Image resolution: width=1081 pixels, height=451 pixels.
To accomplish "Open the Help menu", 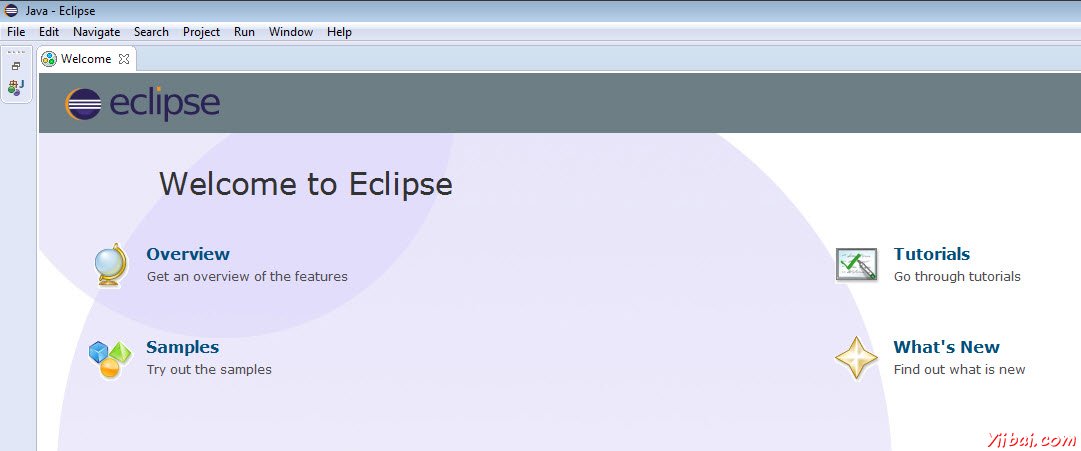I will (339, 32).
